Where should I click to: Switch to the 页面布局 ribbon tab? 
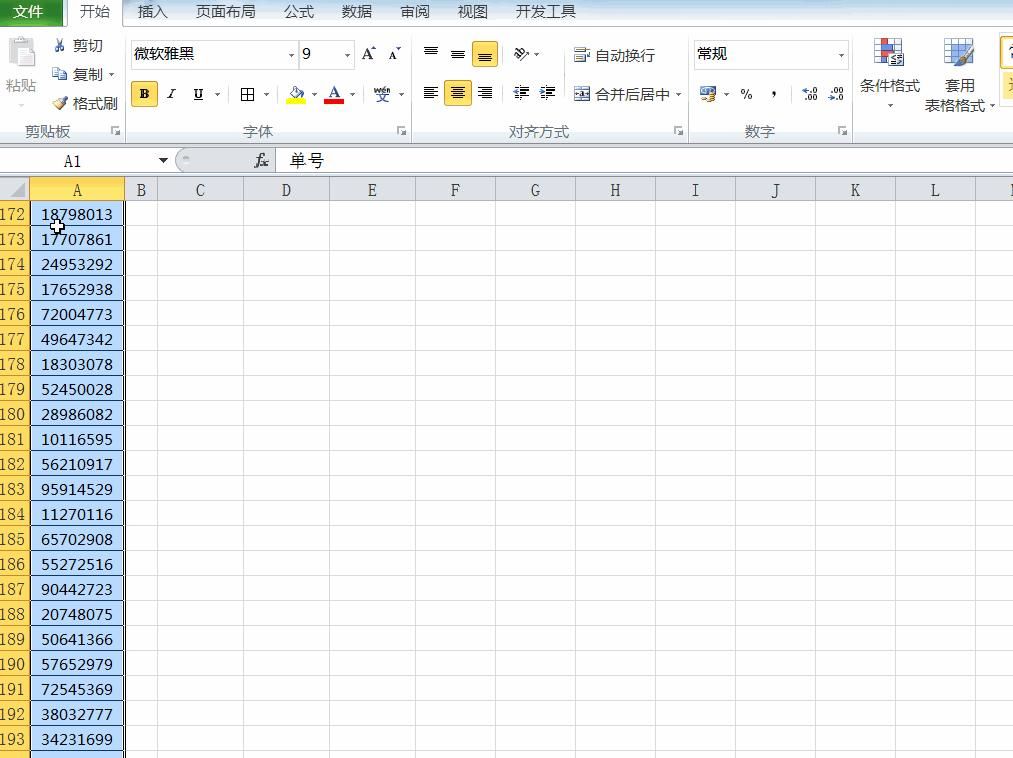pos(225,12)
